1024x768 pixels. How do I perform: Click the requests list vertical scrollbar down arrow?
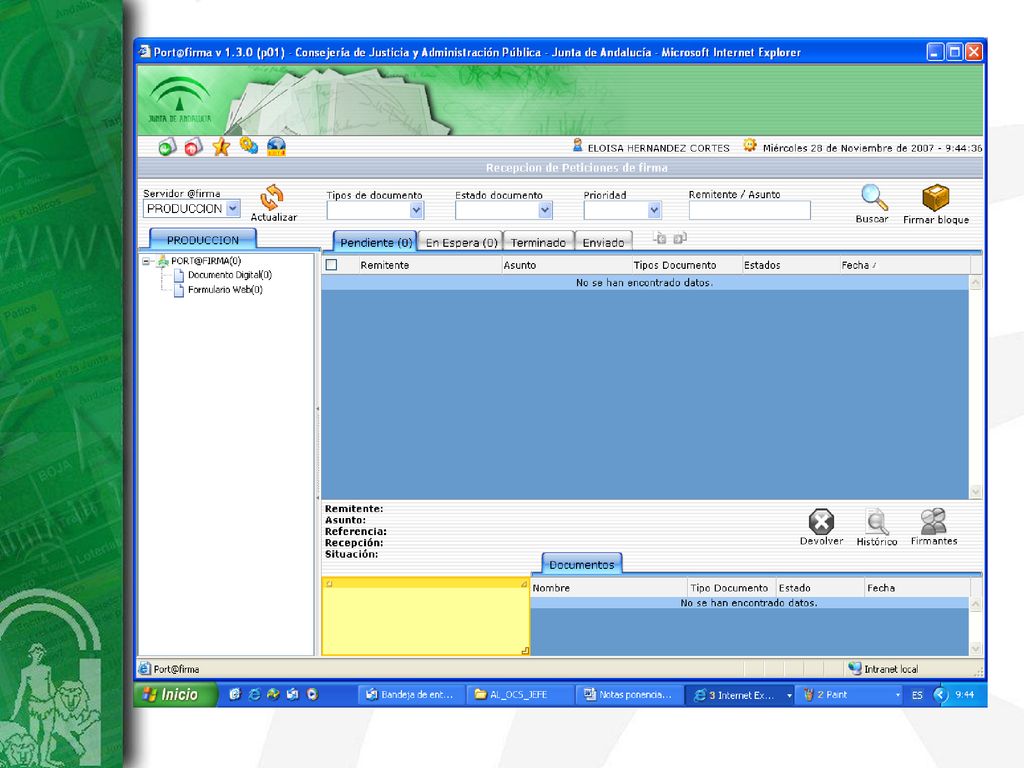click(x=976, y=491)
